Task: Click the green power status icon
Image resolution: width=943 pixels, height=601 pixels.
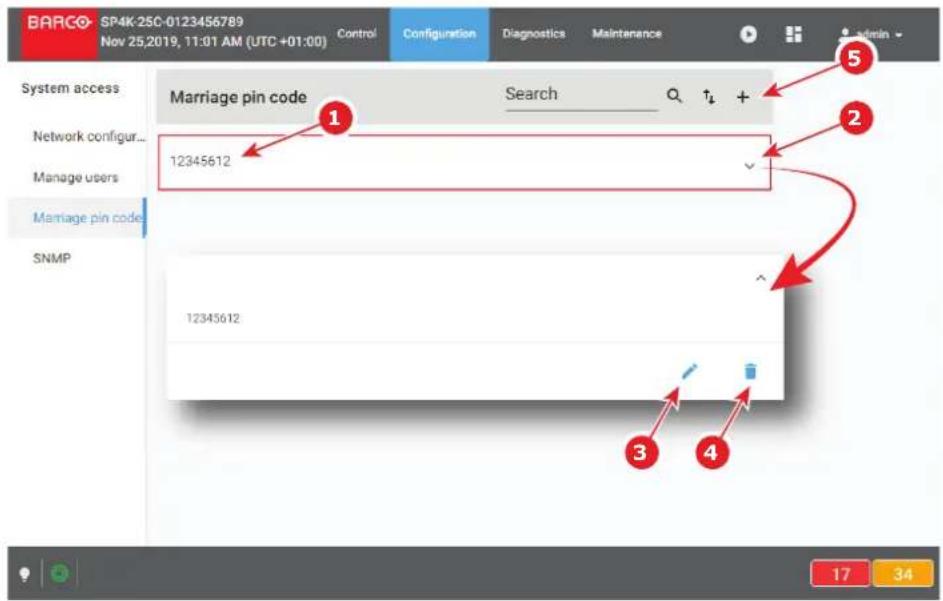Action: click(x=59, y=573)
